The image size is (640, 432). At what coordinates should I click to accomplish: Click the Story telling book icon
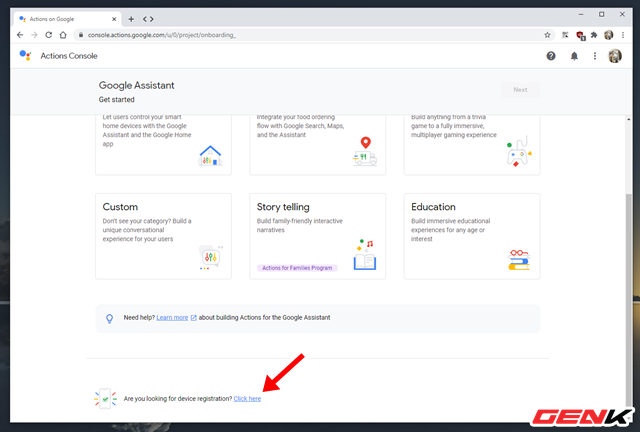pyautogui.click(x=365, y=255)
